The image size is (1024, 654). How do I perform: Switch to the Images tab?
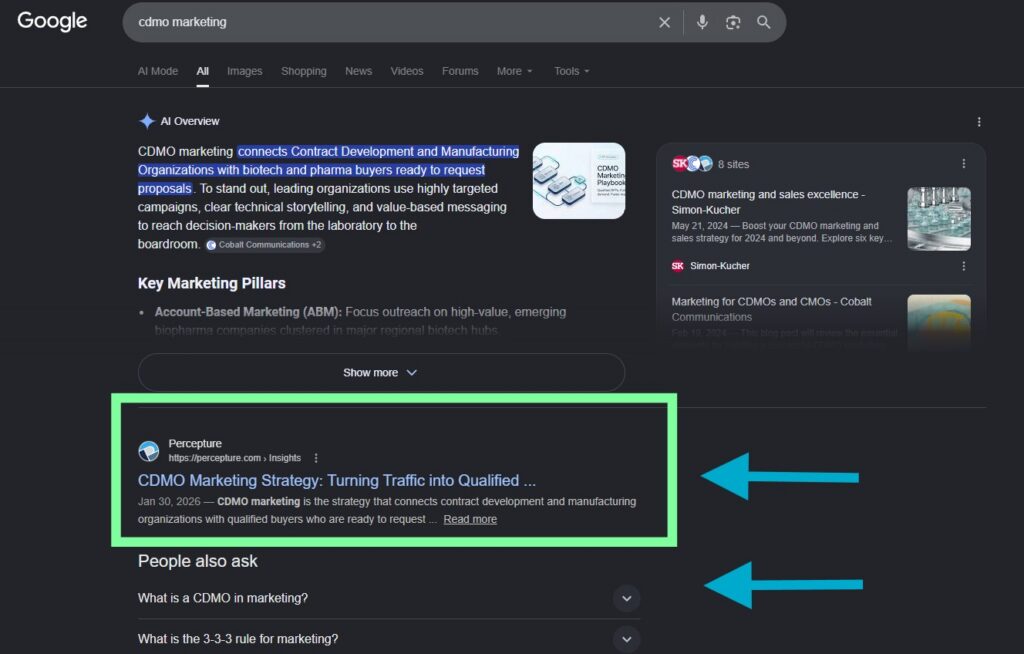coord(244,71)
